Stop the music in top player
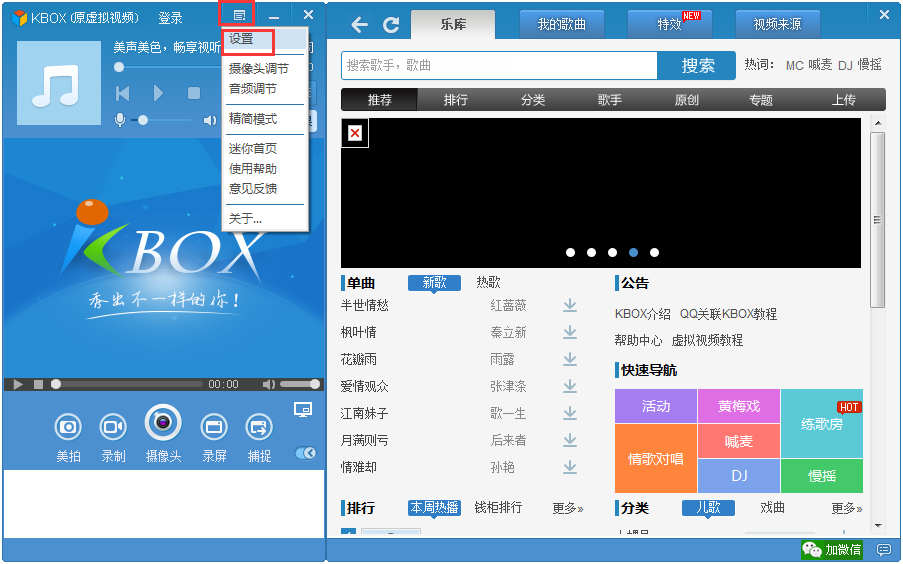This screenshot has height=564, width=903. pyautogui.click(x=194, y=93)
